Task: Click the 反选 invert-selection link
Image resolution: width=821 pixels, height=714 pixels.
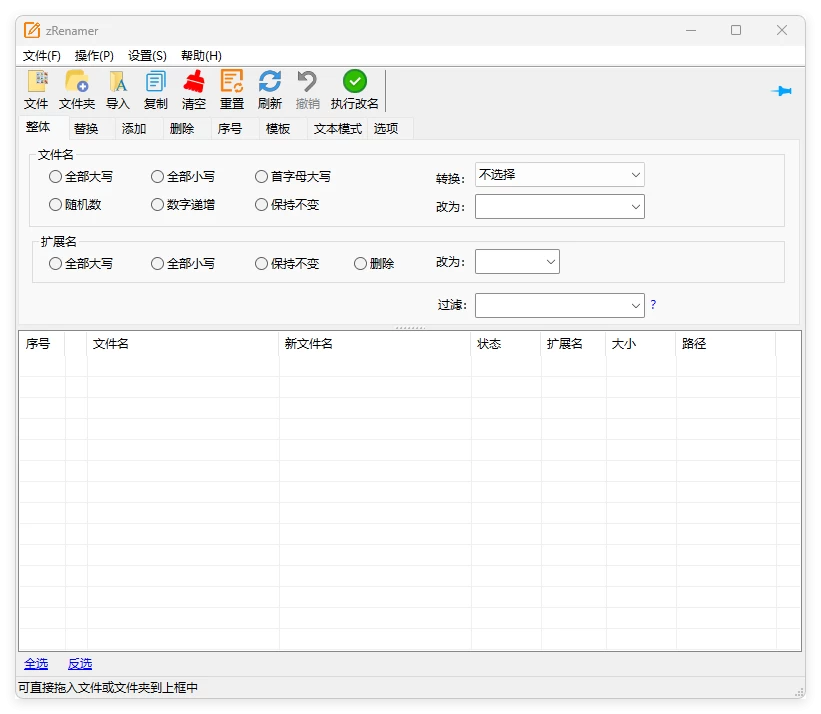Action: click(79, 663)
